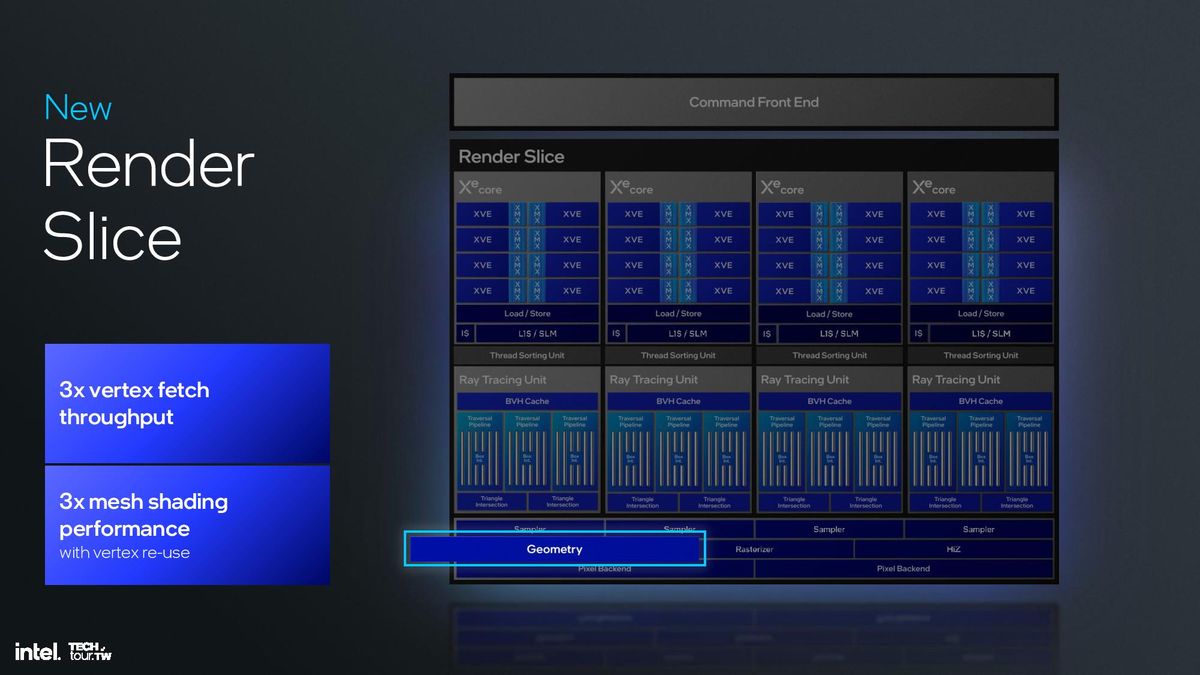
Task: Click the first Xe core logo
Action: pos(480,188)
